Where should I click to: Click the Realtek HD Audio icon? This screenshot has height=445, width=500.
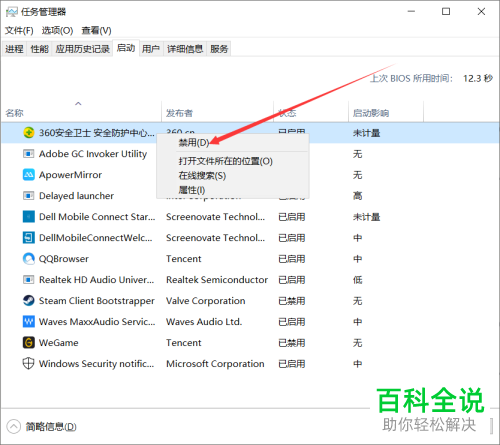tap(28, 280)
